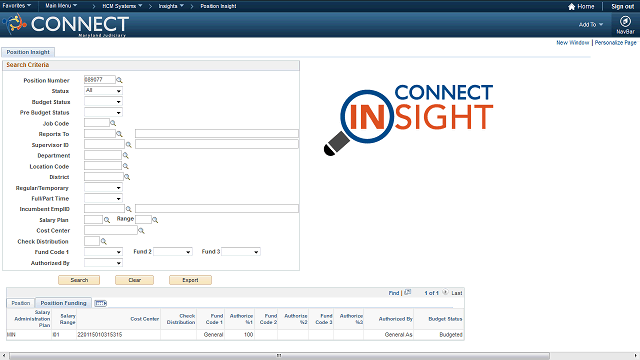Viewport: 640px width, 360px height.
Task: Click the Last link in results grid
Action: tap(457, 293)
